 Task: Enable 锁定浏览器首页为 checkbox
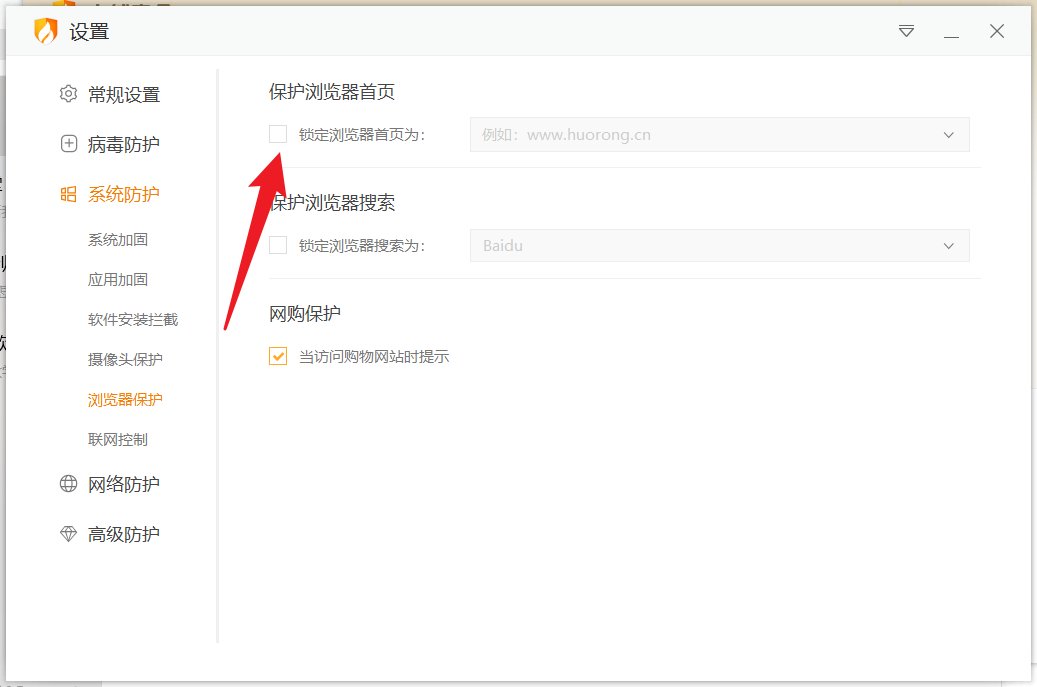pos(277,133)
